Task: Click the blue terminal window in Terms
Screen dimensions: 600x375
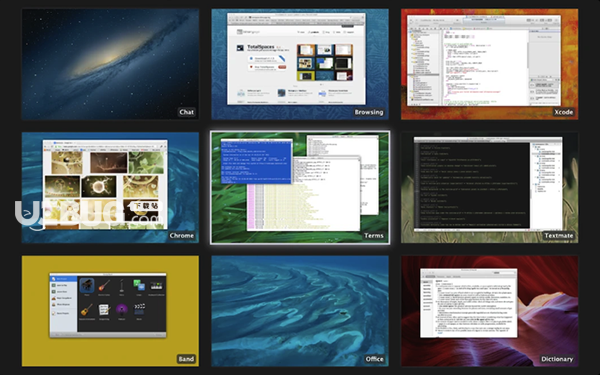Action: click(x=256, y=161)
